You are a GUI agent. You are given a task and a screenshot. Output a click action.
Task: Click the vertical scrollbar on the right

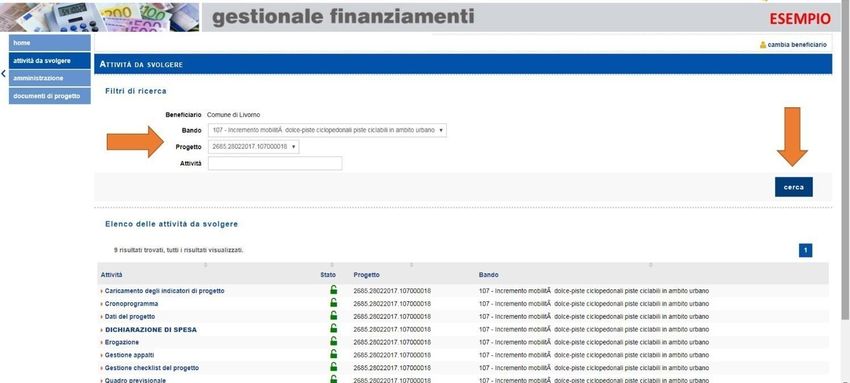[x=846, y=163]
